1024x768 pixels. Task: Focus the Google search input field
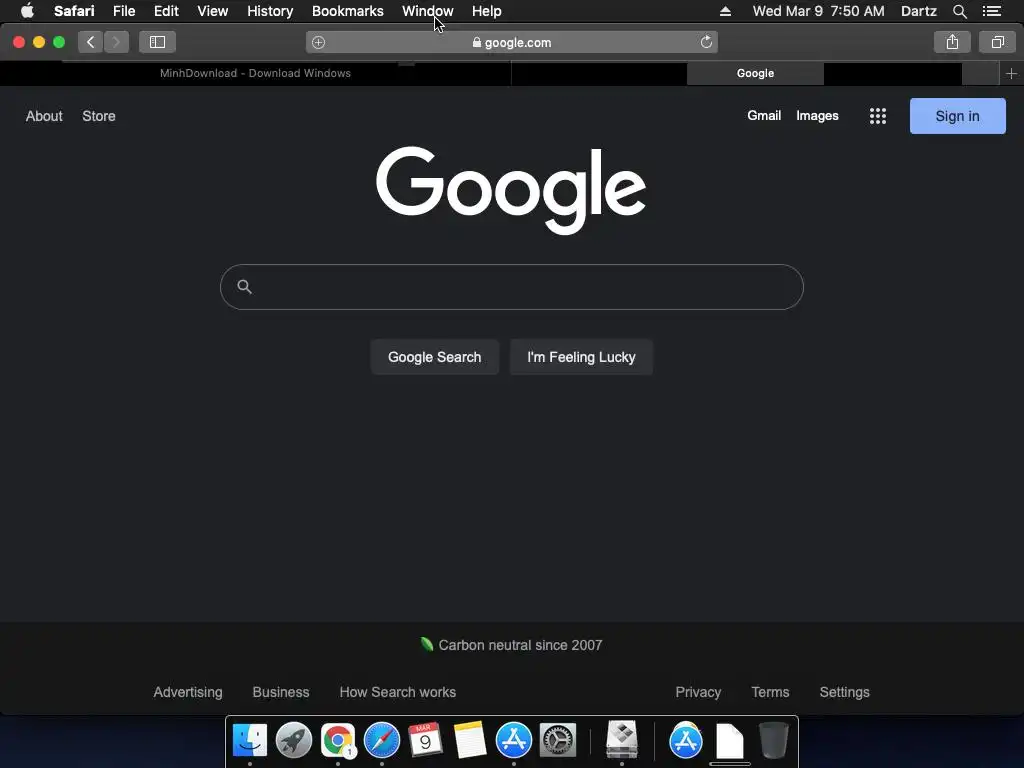point(512,287)
